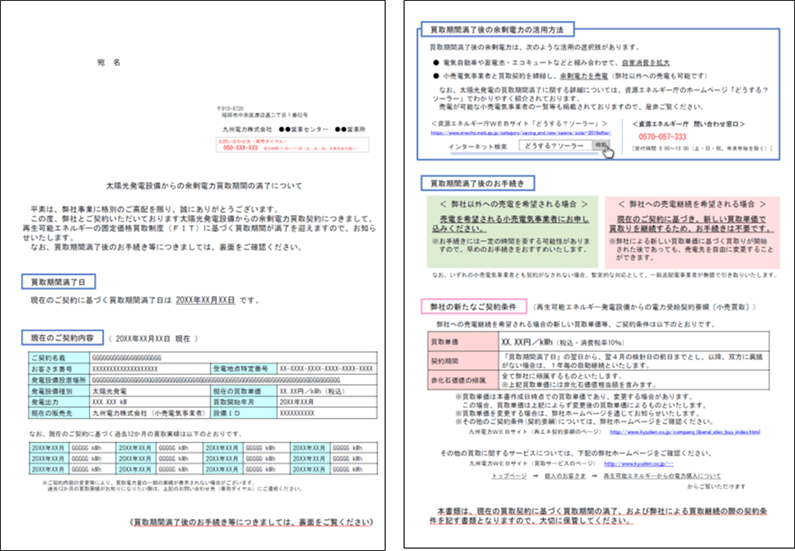Click the インターネット検索 label

tap(478, 146)
